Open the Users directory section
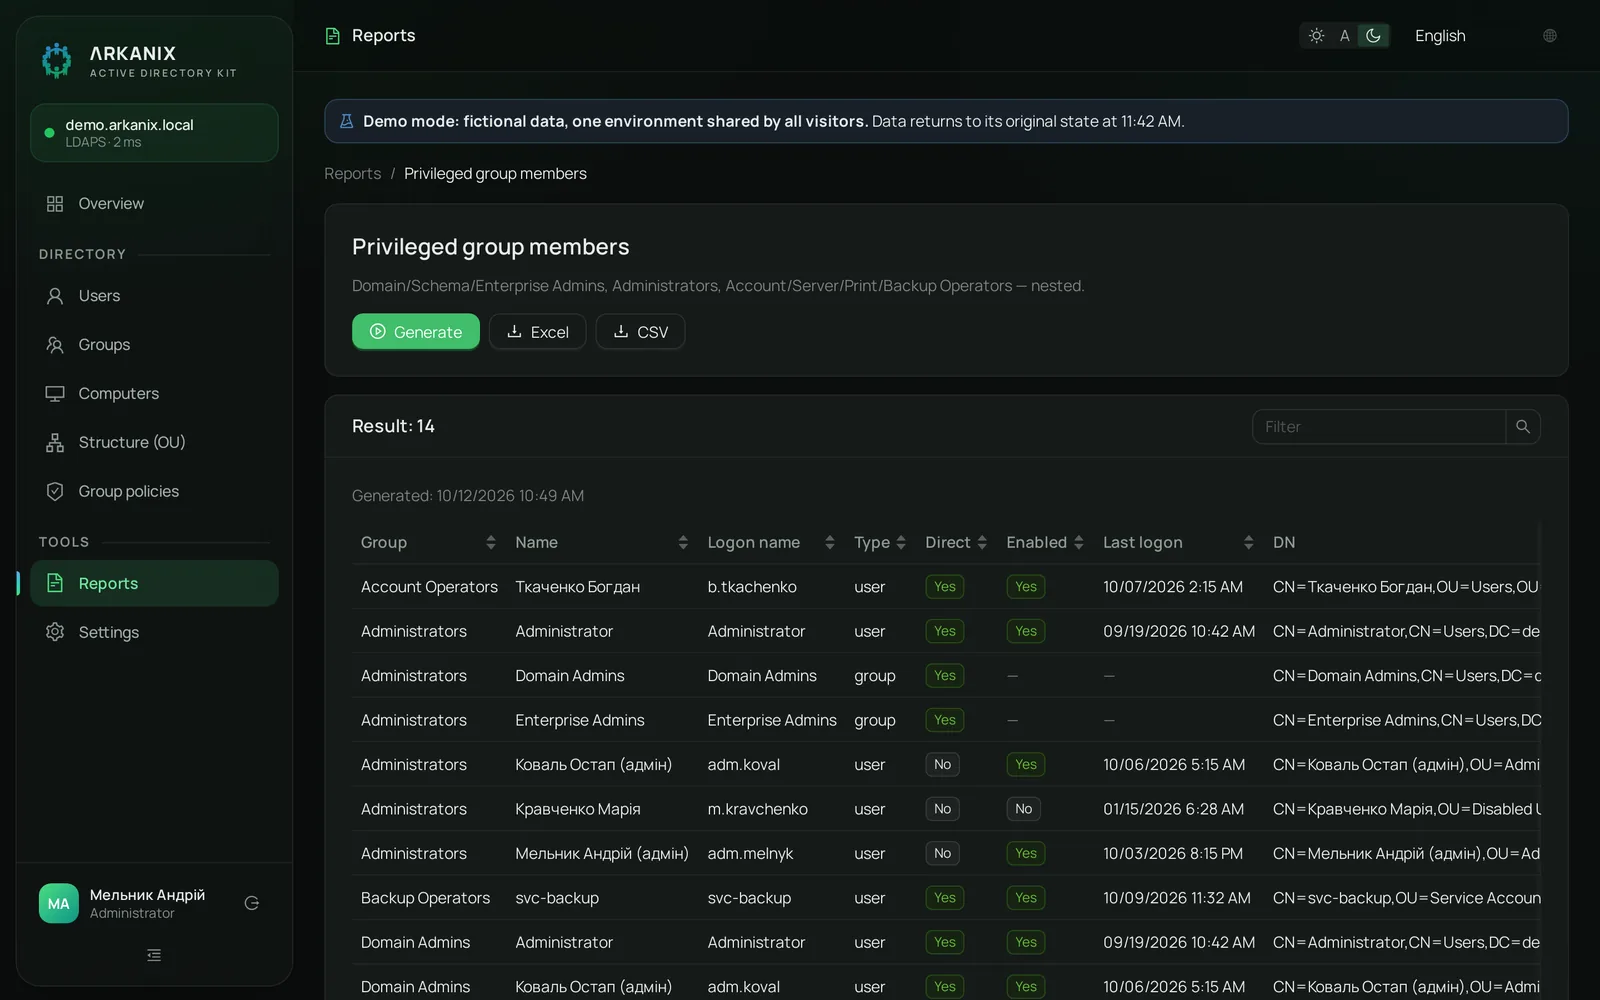The width and height of the screenshot is (1600, 1000). point(154,296)
